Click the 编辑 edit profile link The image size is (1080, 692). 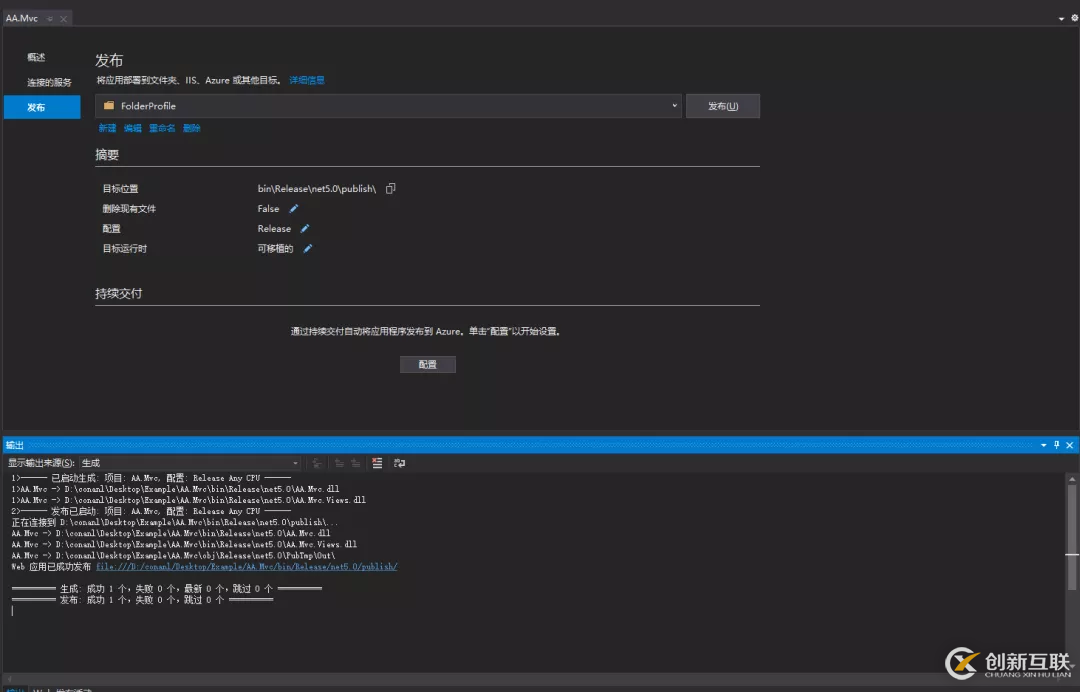point(133,128)
